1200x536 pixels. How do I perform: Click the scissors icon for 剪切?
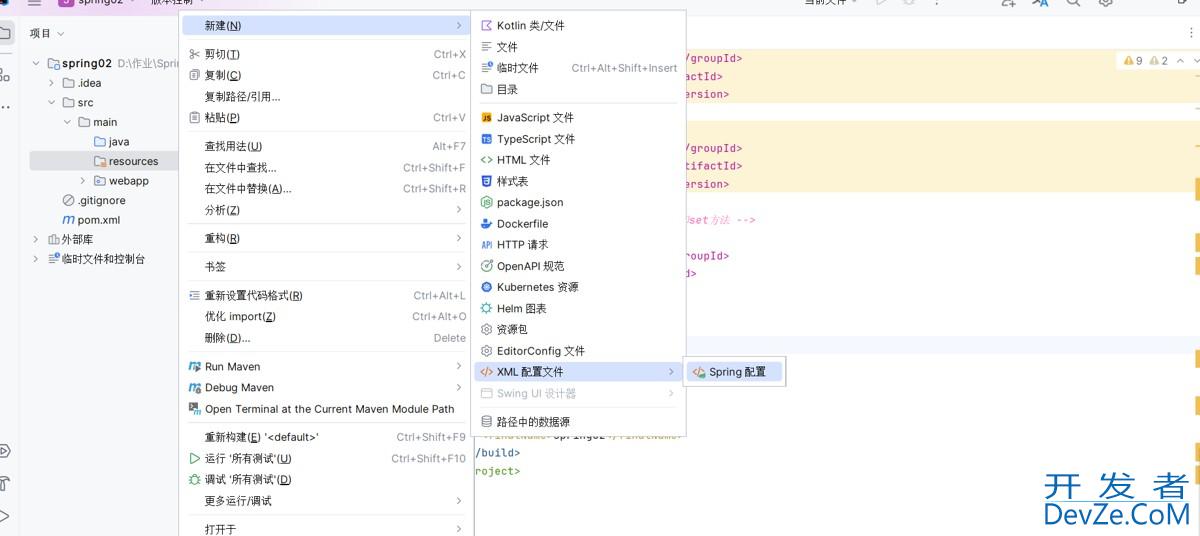tap(195, 54)
